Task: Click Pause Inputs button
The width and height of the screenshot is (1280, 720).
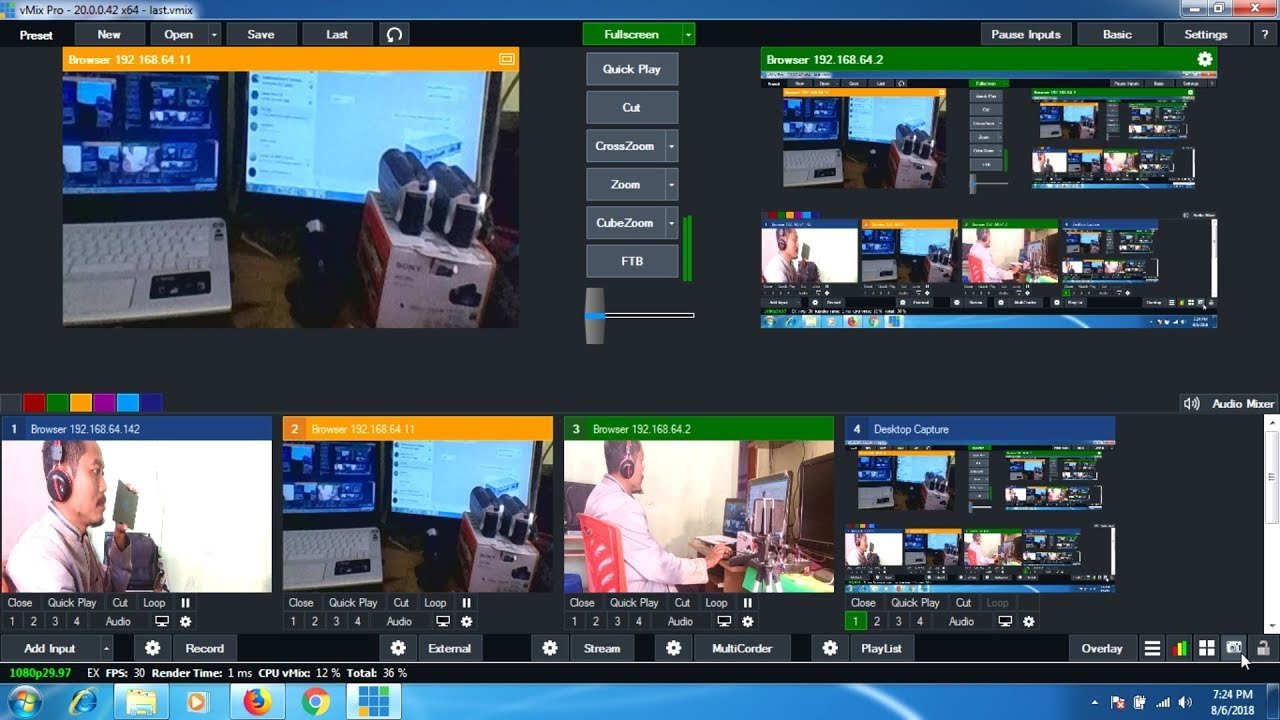Action: pyautogui.click(x=1026, y=34)
